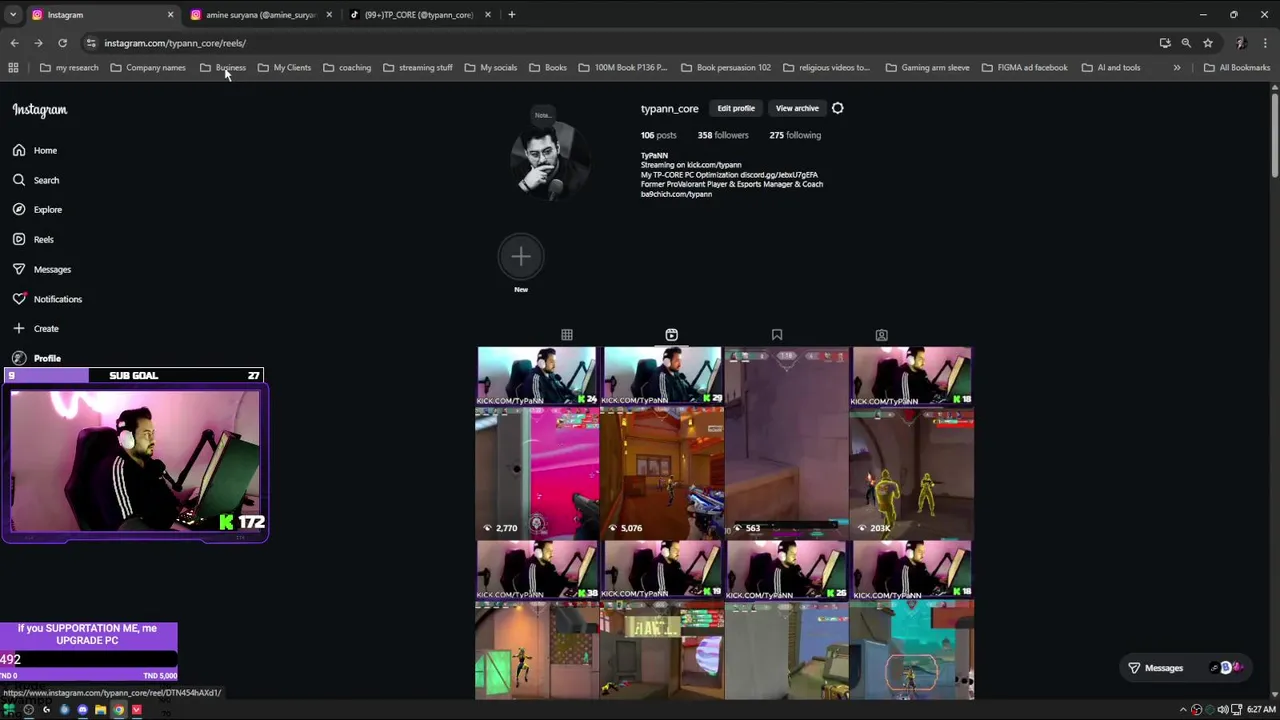Open 'My Clients' bookmark folder
This screenshot has height=720, width=1280.
(285, 68)
